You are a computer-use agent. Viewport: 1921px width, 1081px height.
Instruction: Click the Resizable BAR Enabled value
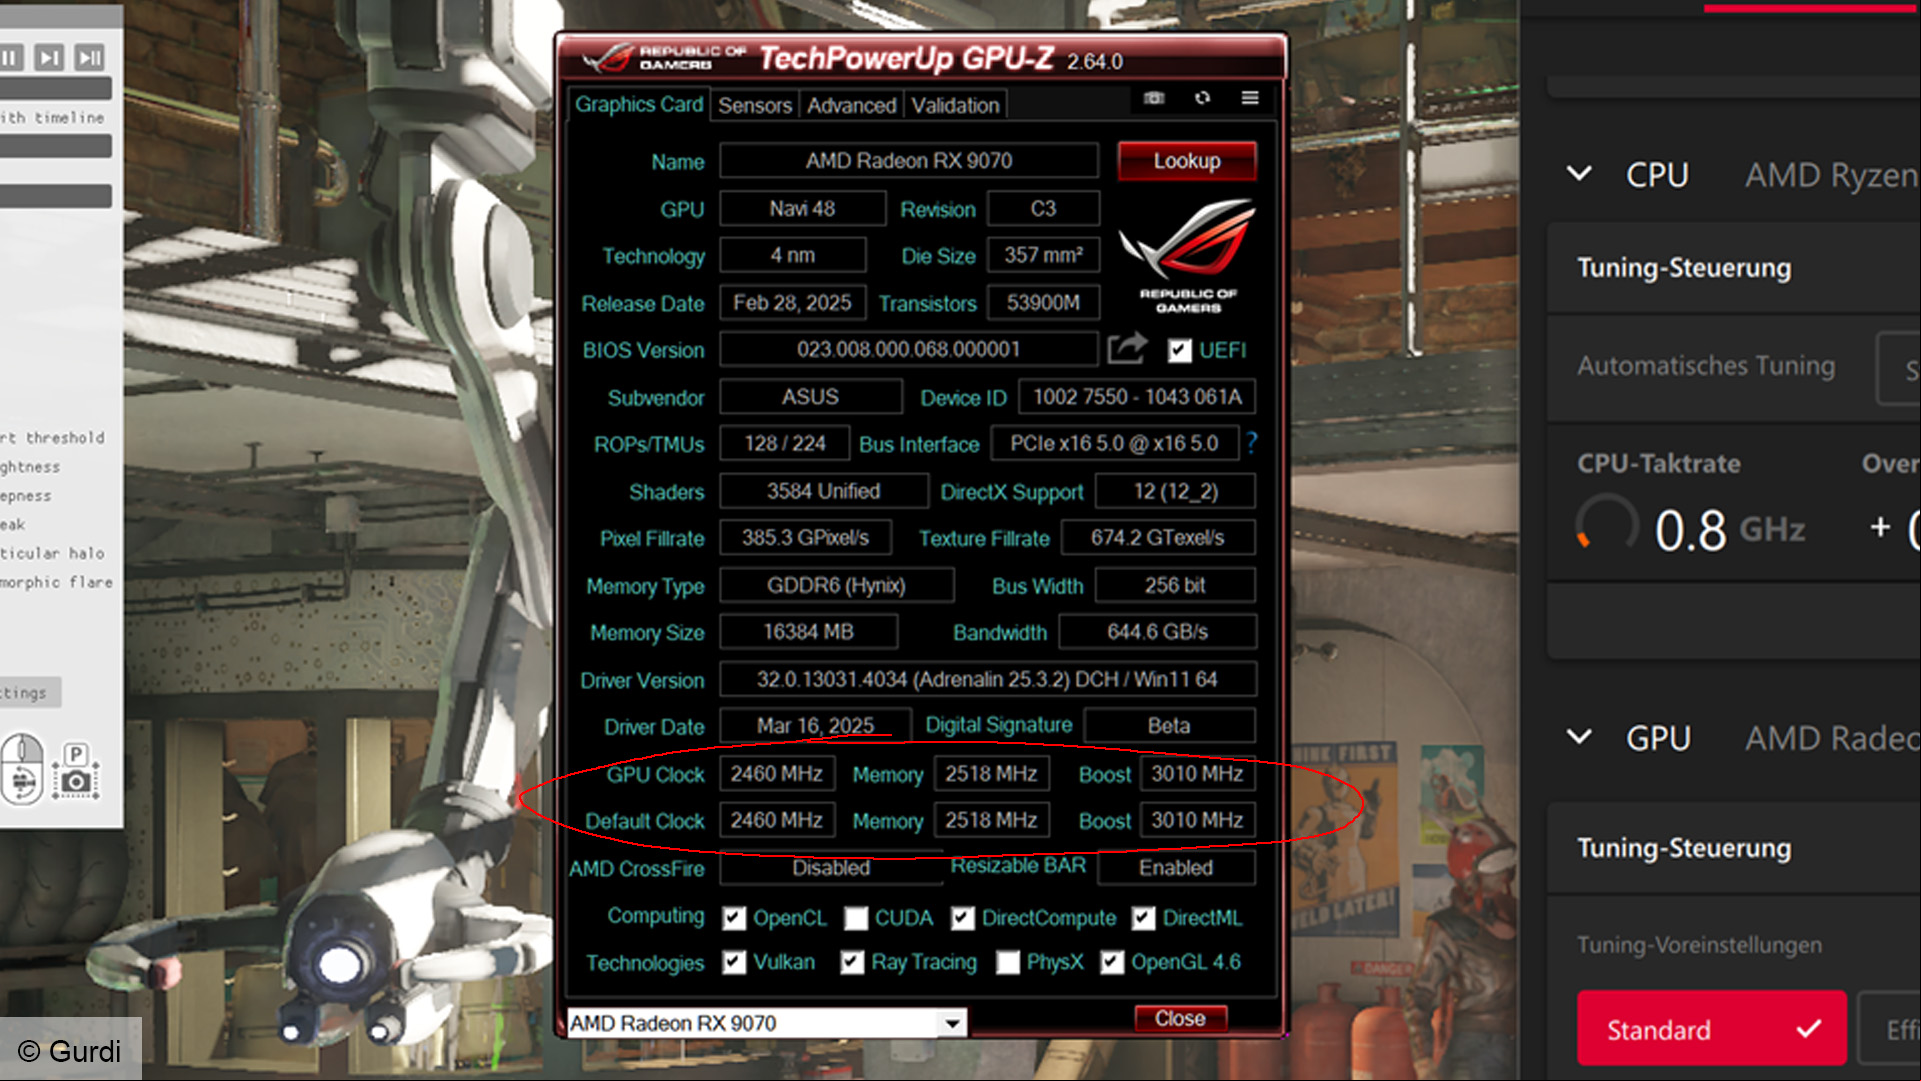1176,868
